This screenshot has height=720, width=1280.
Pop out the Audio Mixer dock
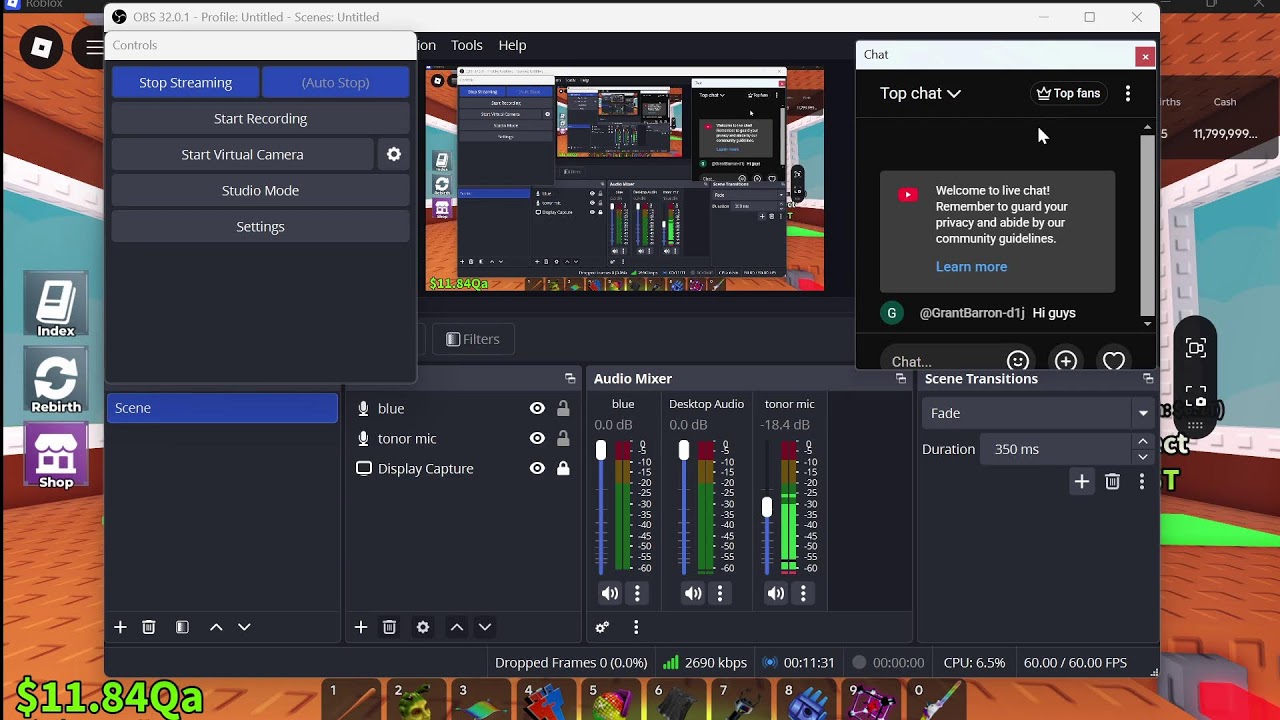point(901,379)
